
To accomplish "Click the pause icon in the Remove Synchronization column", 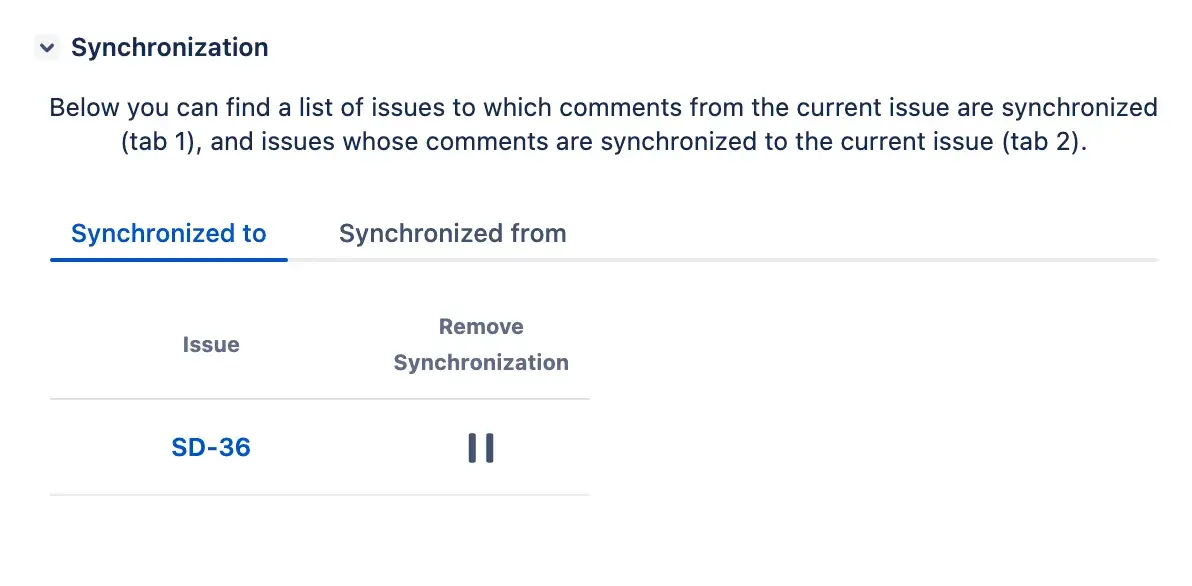I will coord(480,447).
